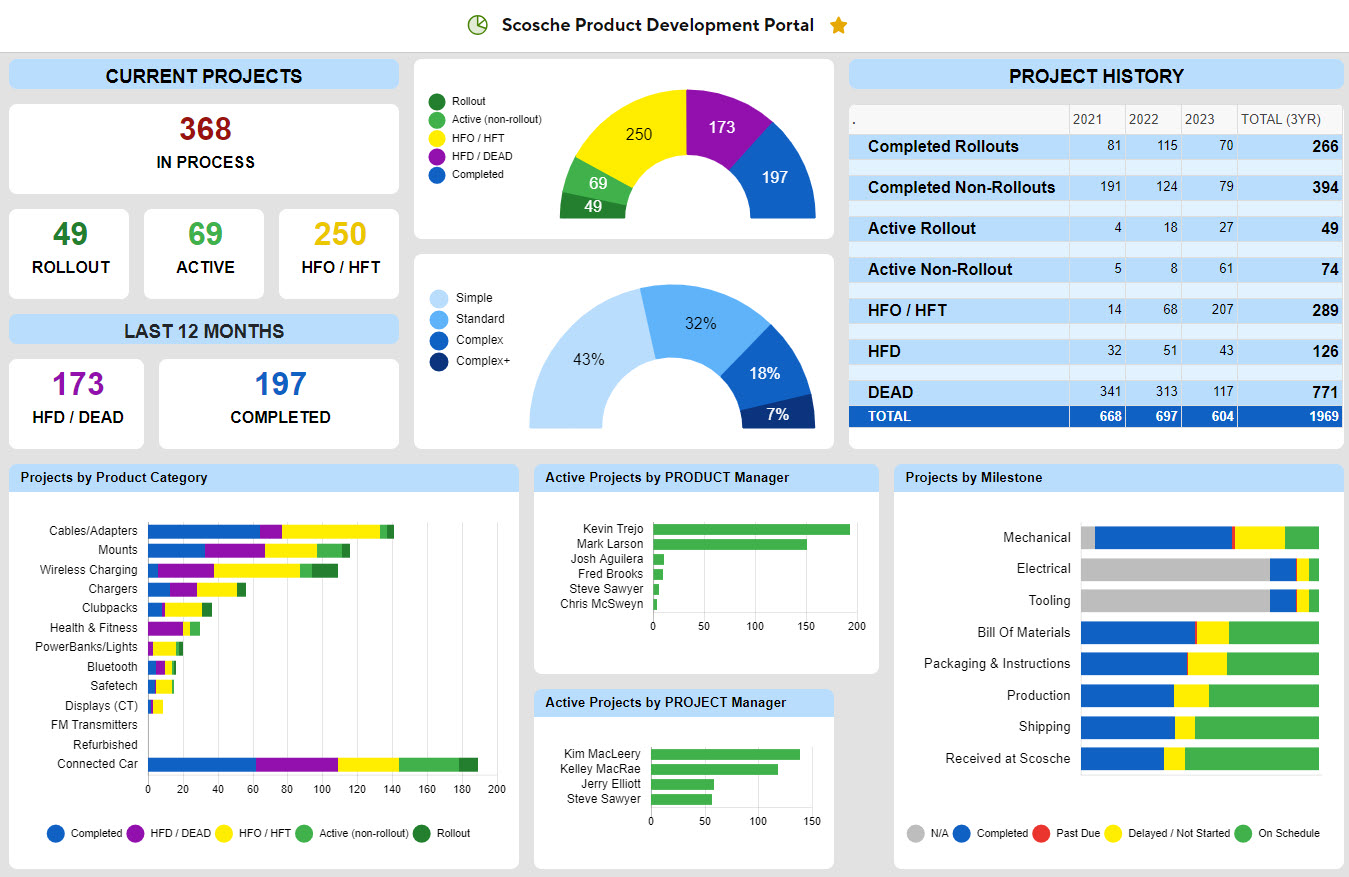Click the Projects by Milestone title
The width and height of the screenshot is (1349, 877).
(974, 478)
